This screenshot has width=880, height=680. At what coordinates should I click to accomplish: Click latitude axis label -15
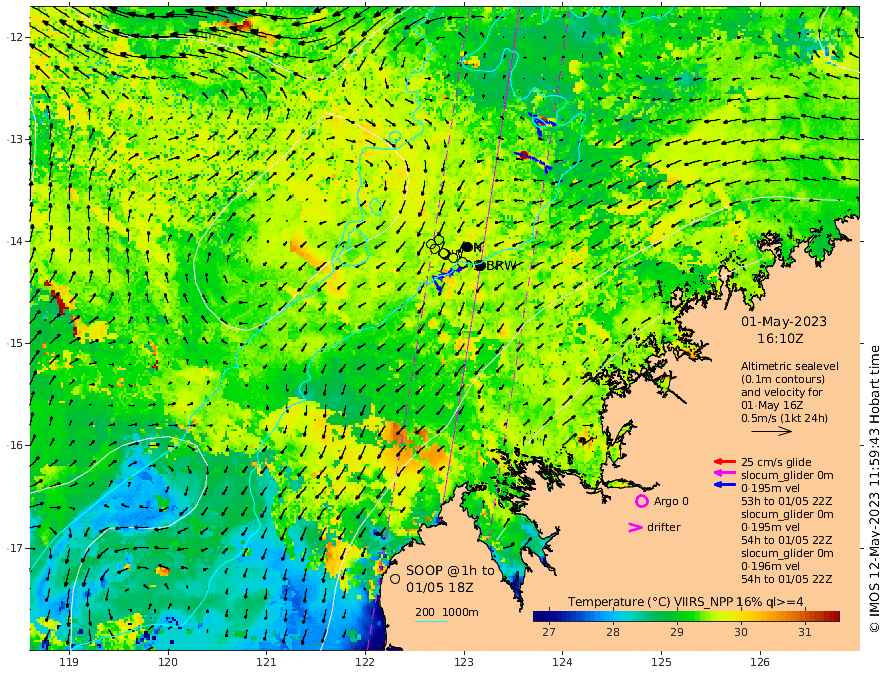(x=15, y=343)
